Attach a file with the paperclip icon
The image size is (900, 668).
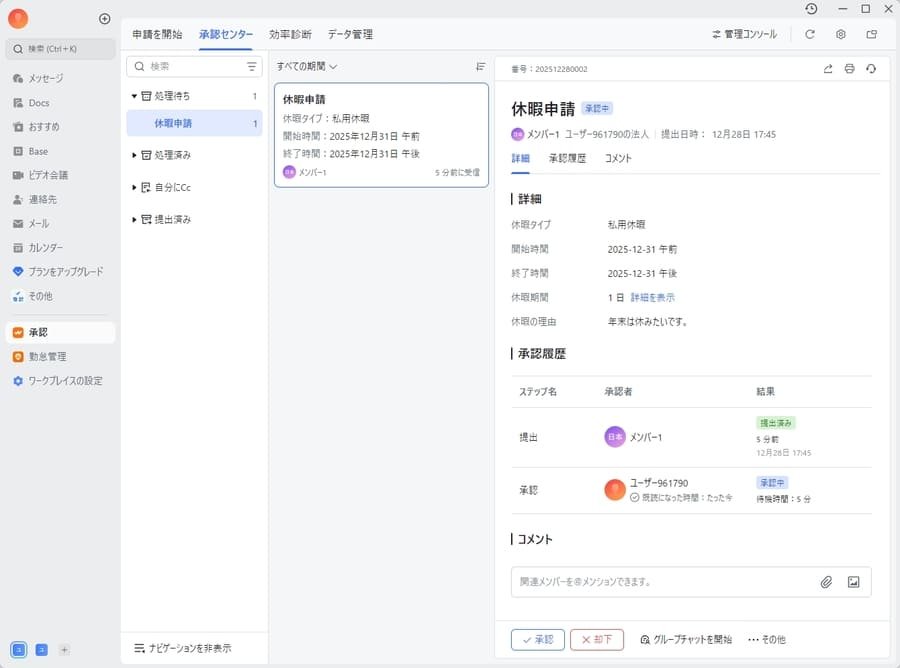pyautogui.click(x=825, y=581)
